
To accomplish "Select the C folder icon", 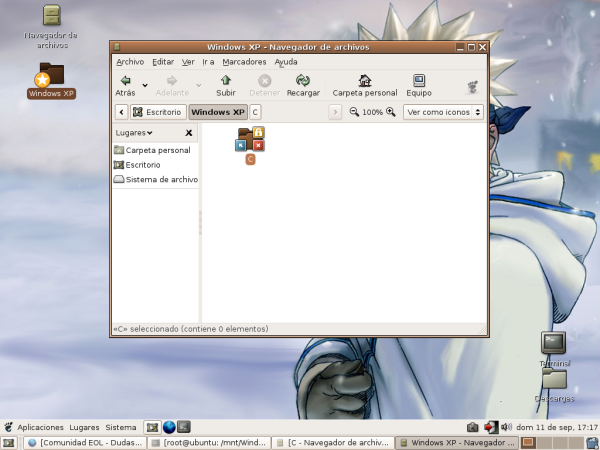I will pos(250,139).
